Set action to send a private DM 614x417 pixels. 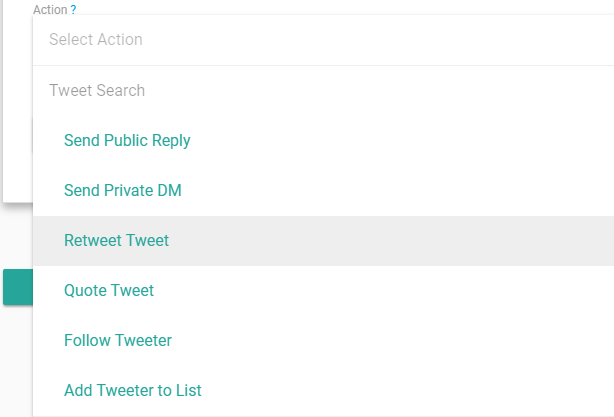(123, 190)
